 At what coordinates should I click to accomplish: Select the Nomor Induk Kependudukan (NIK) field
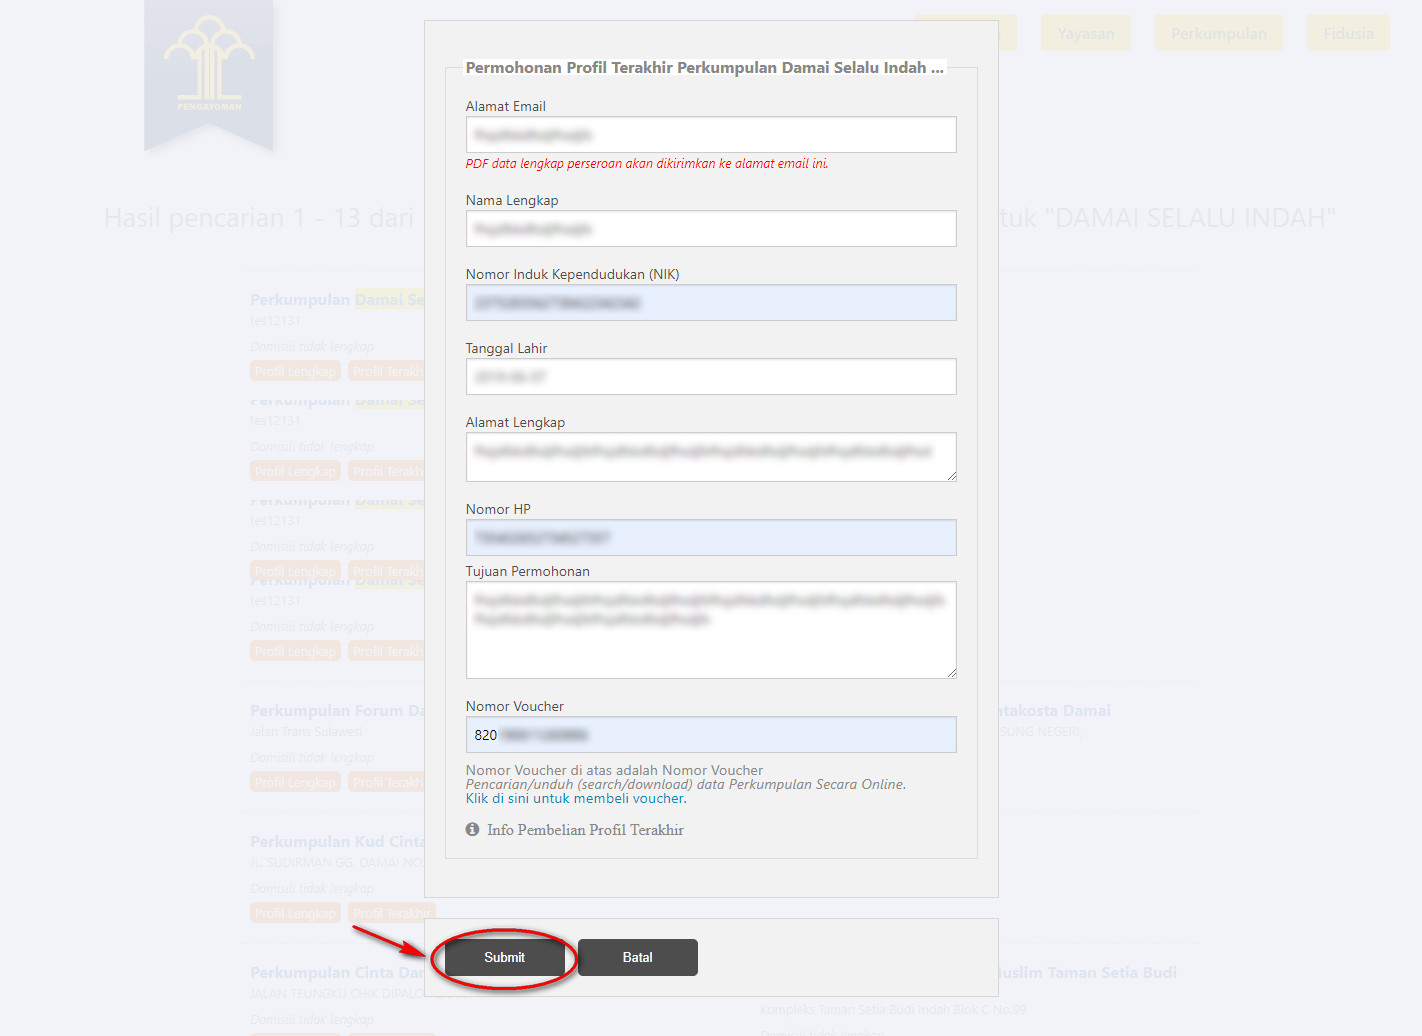coord(710,303)
